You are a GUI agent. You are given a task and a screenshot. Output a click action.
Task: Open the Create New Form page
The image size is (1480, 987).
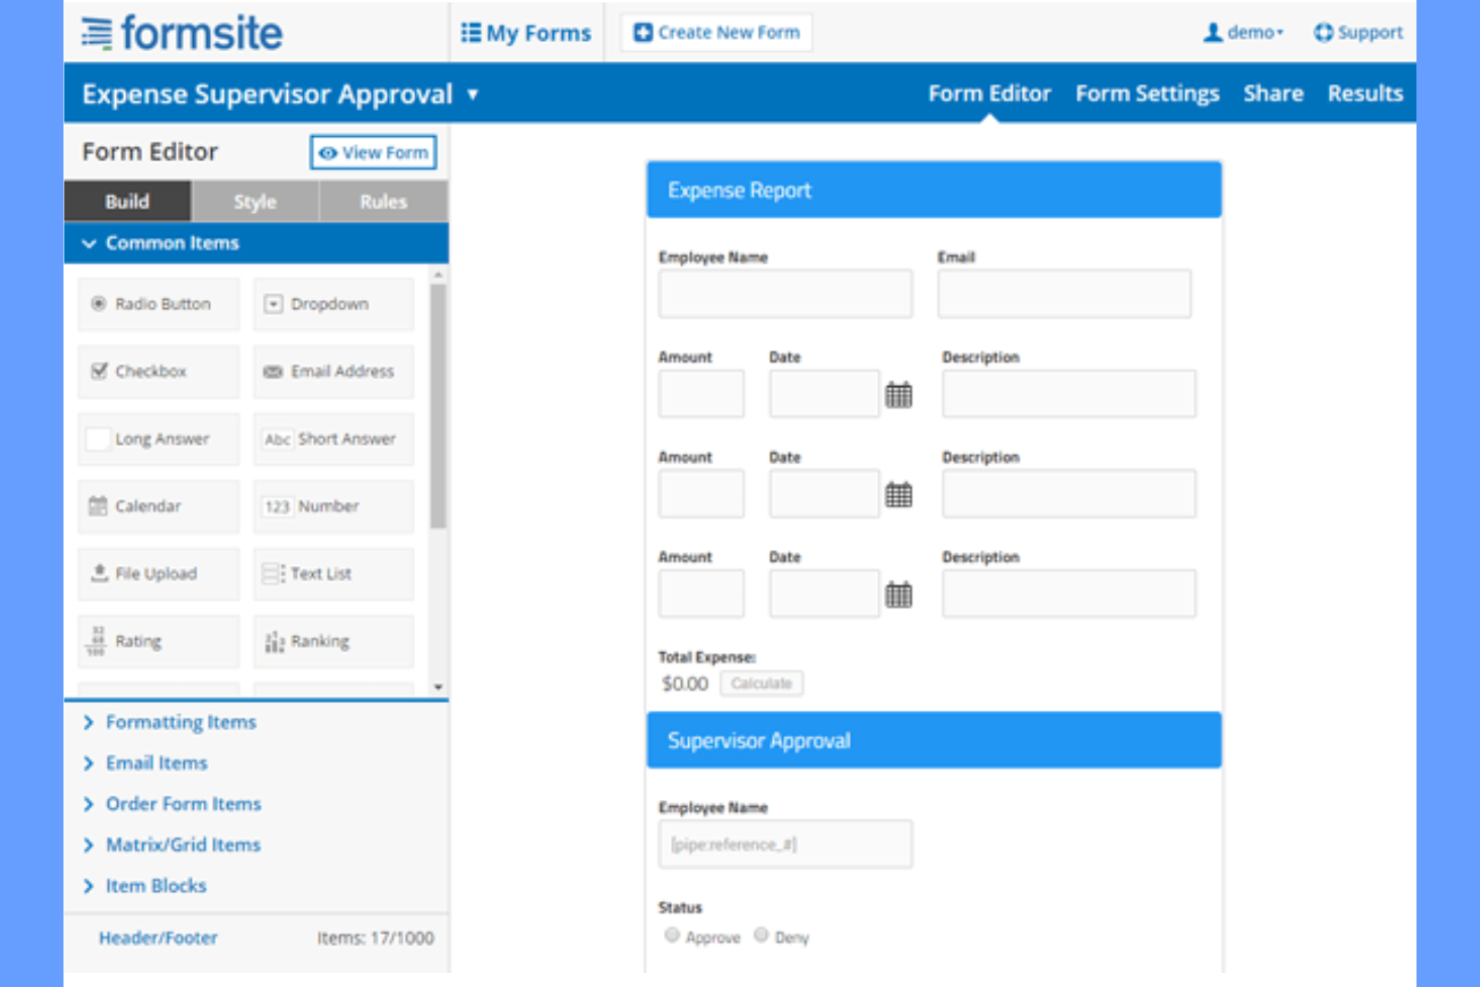click(715, 32)
